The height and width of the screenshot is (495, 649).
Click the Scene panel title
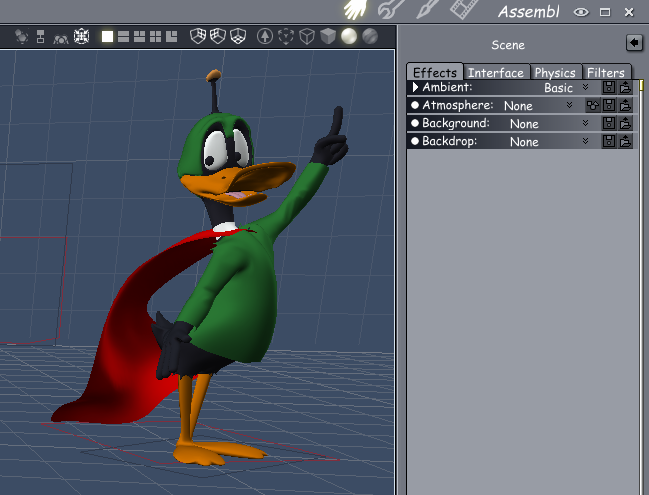508,45
